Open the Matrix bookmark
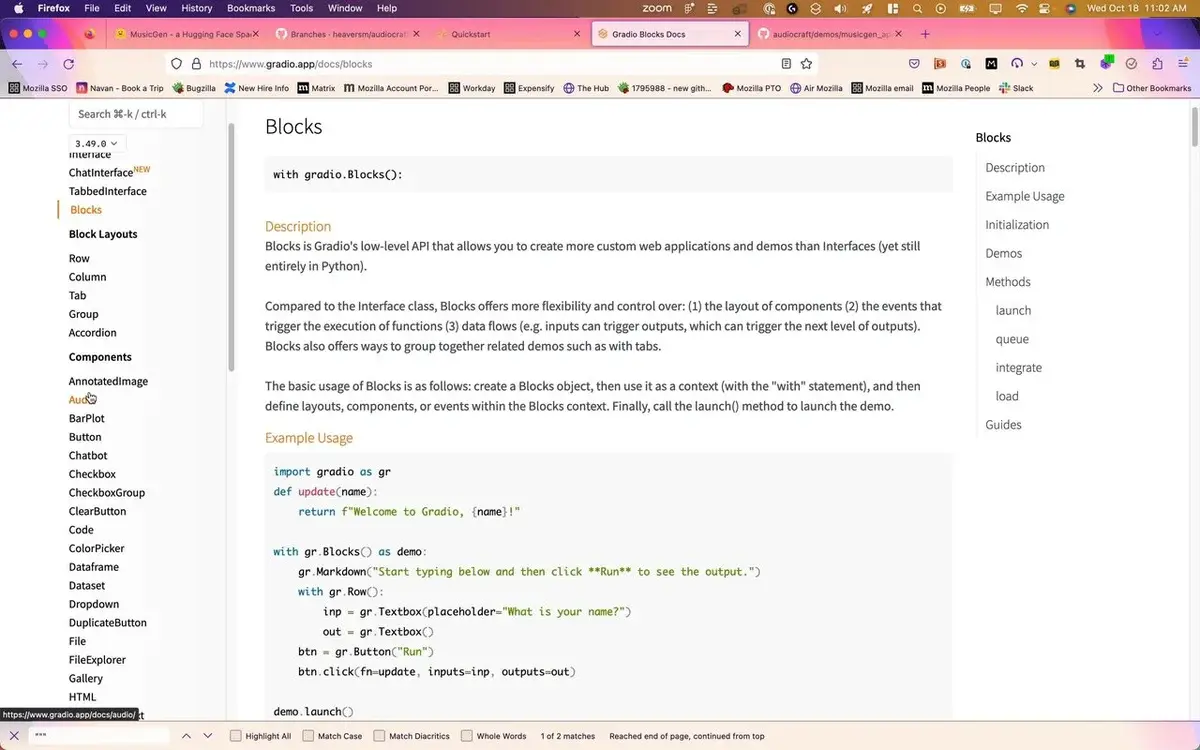The height and width of the screenshot is (750, 1200). click(316, 88)
